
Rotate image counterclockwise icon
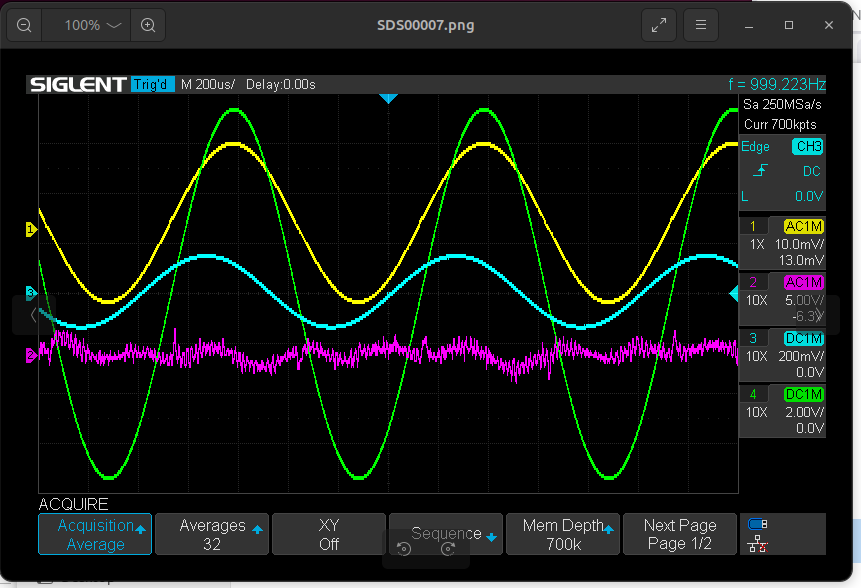404,548
